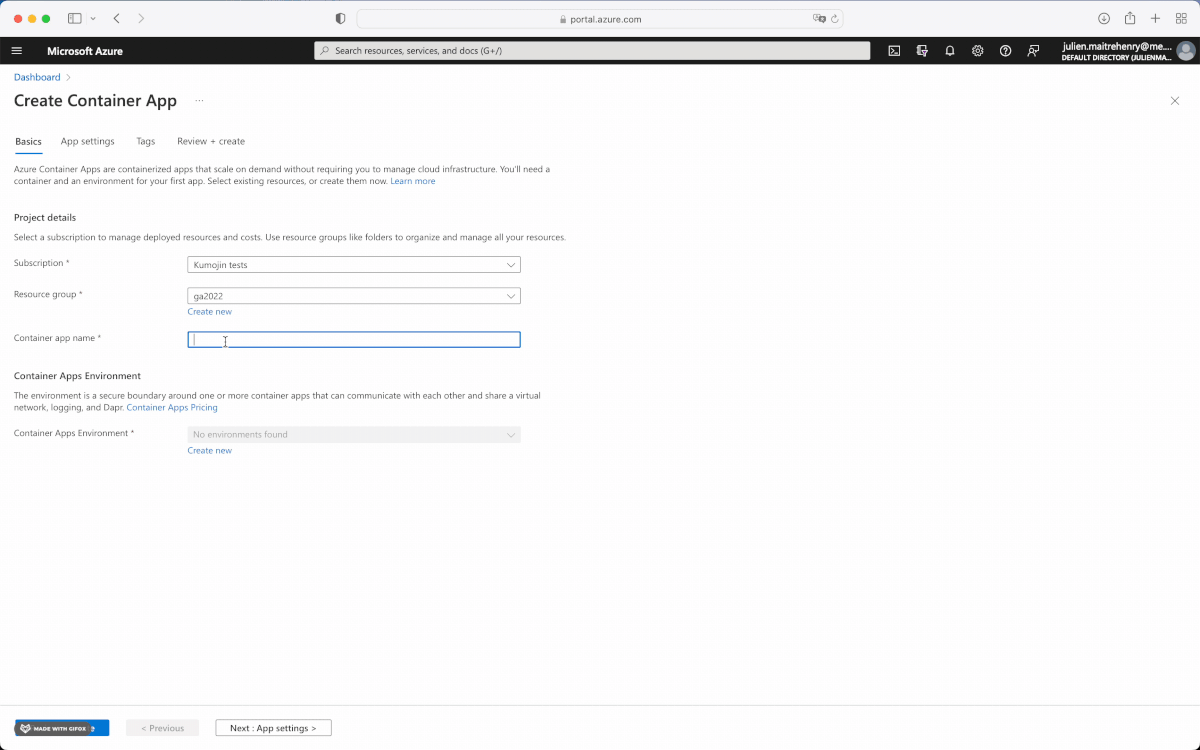Click the Dashboard breadcrumb

tap(37, 77)
